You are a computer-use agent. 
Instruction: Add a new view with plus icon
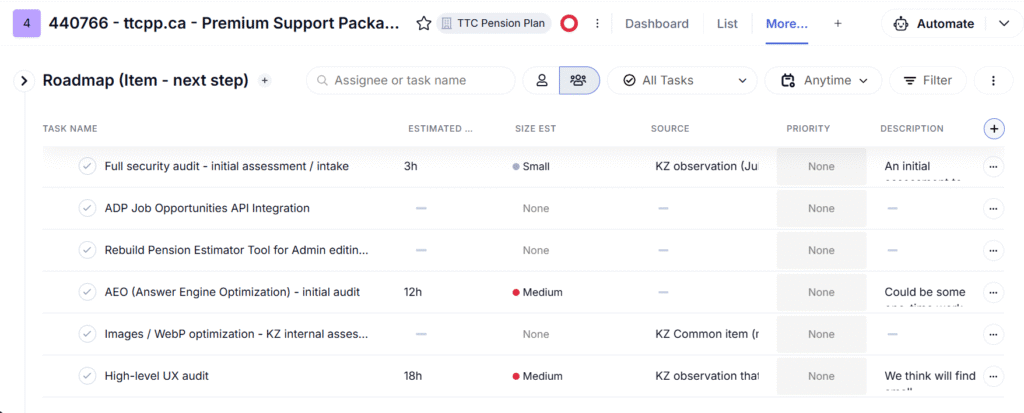[x=838, y=24]
